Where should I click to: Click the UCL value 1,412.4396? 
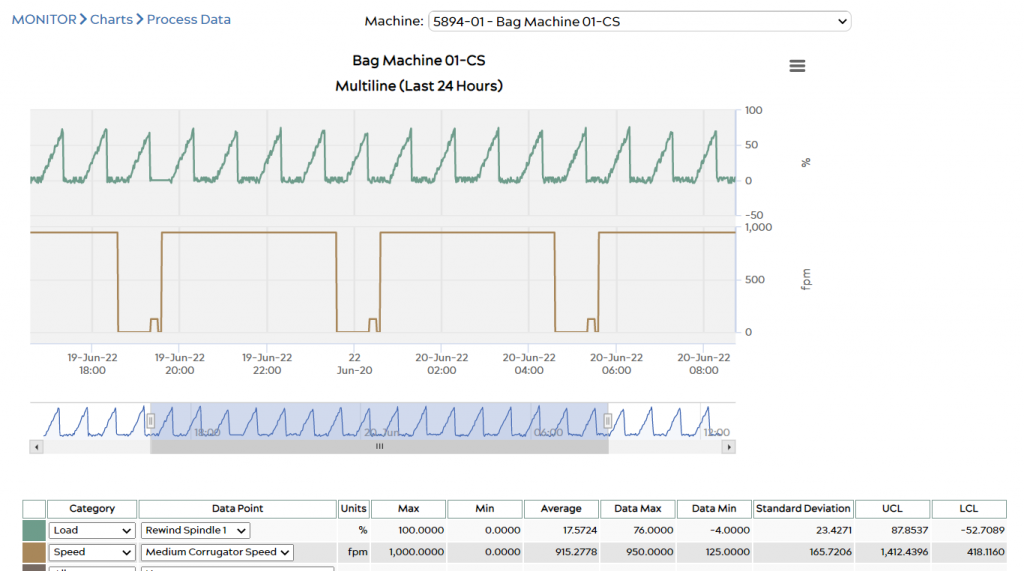[904, 552]
